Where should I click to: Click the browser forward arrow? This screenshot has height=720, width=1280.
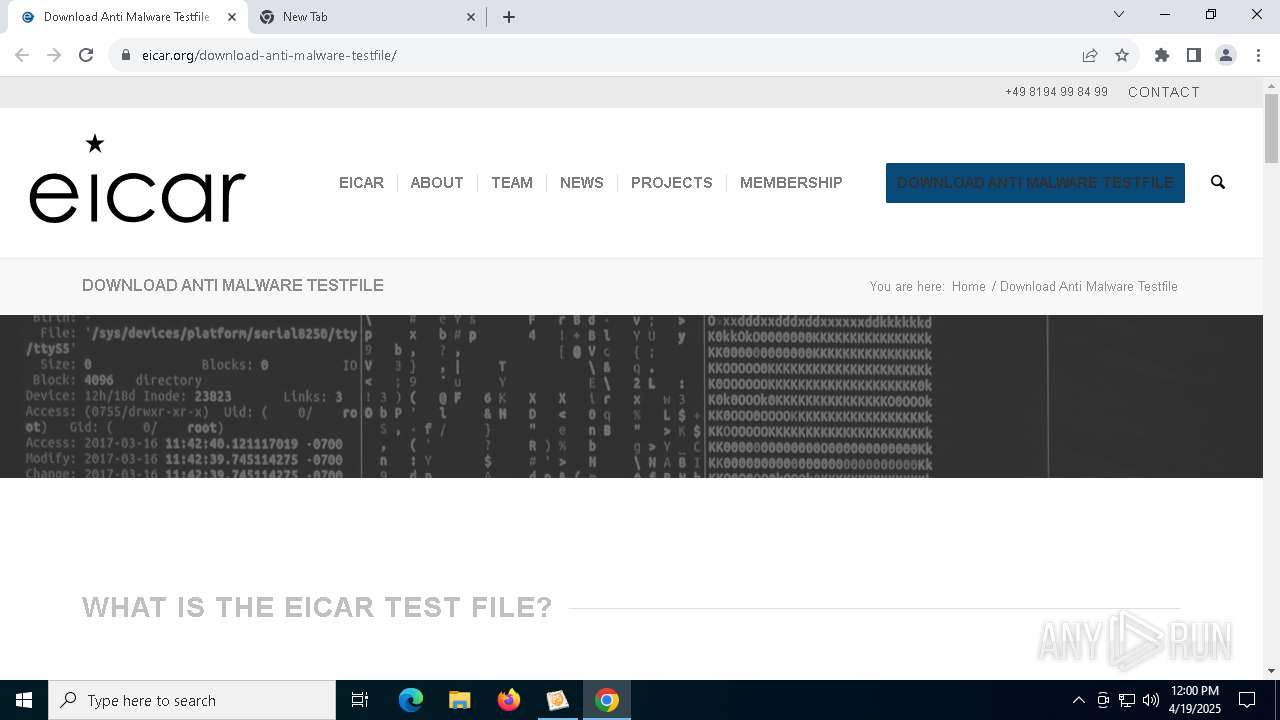click(54, 55)
